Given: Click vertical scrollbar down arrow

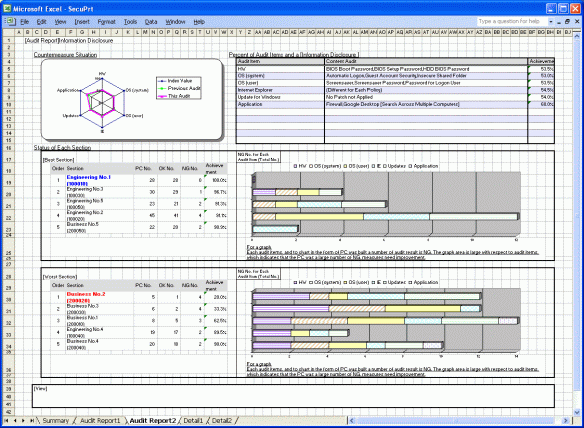Looking at the screenshot, I should coord(577,412).
